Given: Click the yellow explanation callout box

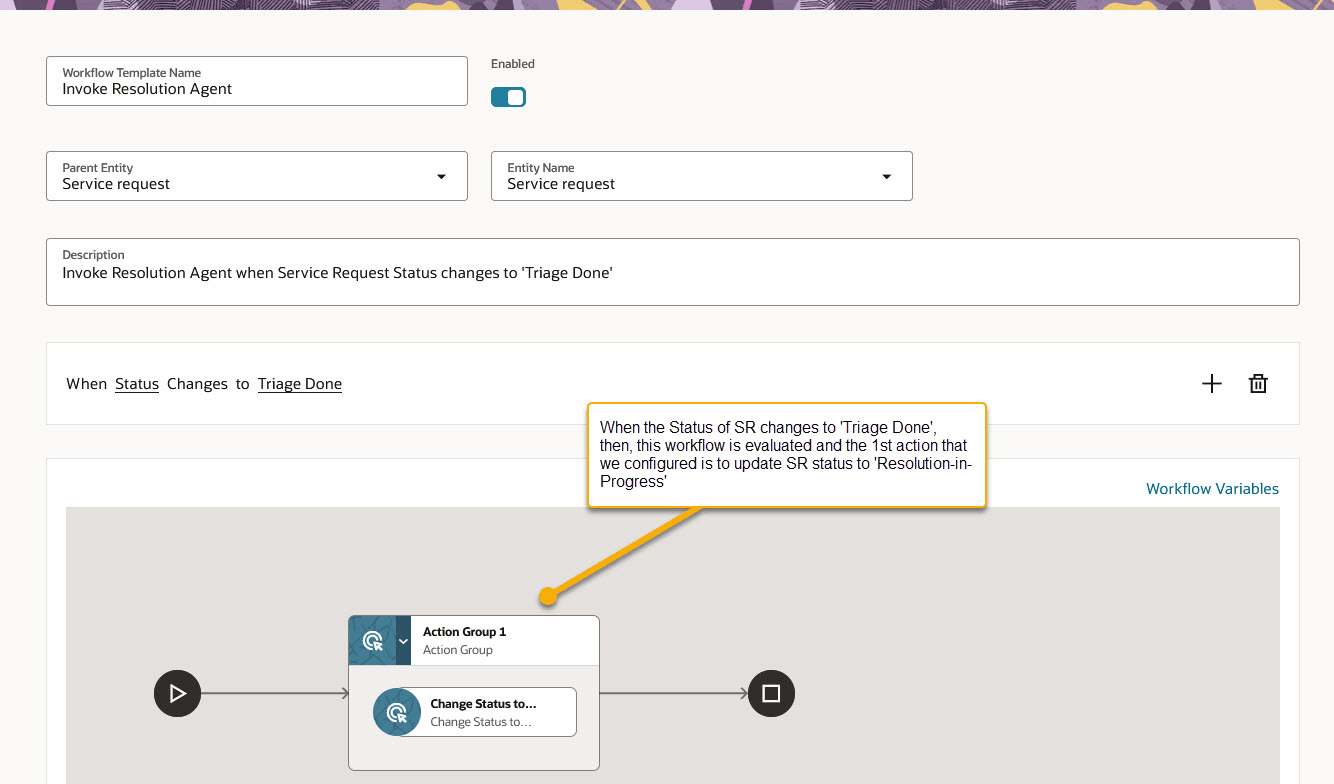Looking at the screenshot, I should [x=787, y=455].
